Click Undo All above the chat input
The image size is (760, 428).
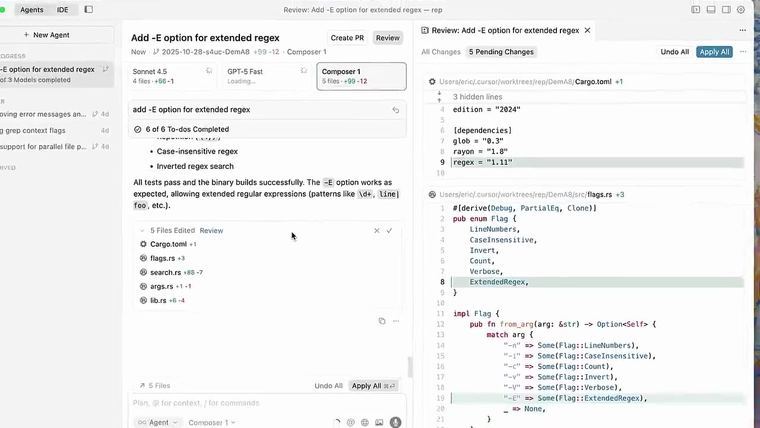point(328,386)
